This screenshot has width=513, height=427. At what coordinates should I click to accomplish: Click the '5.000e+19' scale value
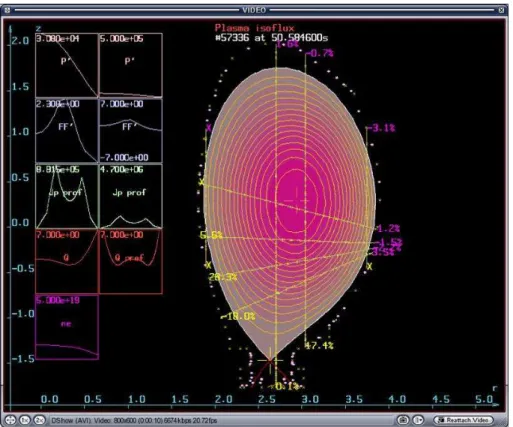[58, 300]
